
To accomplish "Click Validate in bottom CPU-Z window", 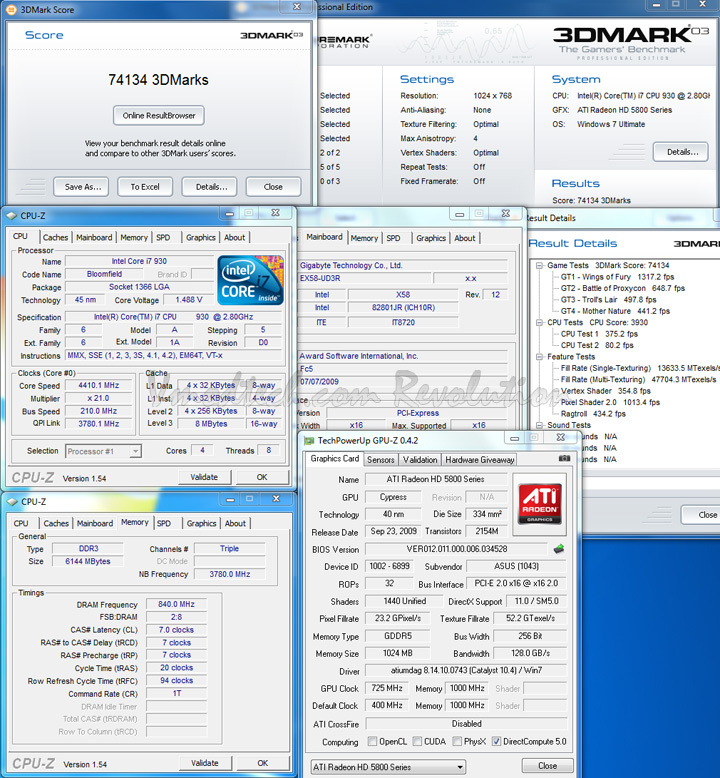I will tap(205, 763).
